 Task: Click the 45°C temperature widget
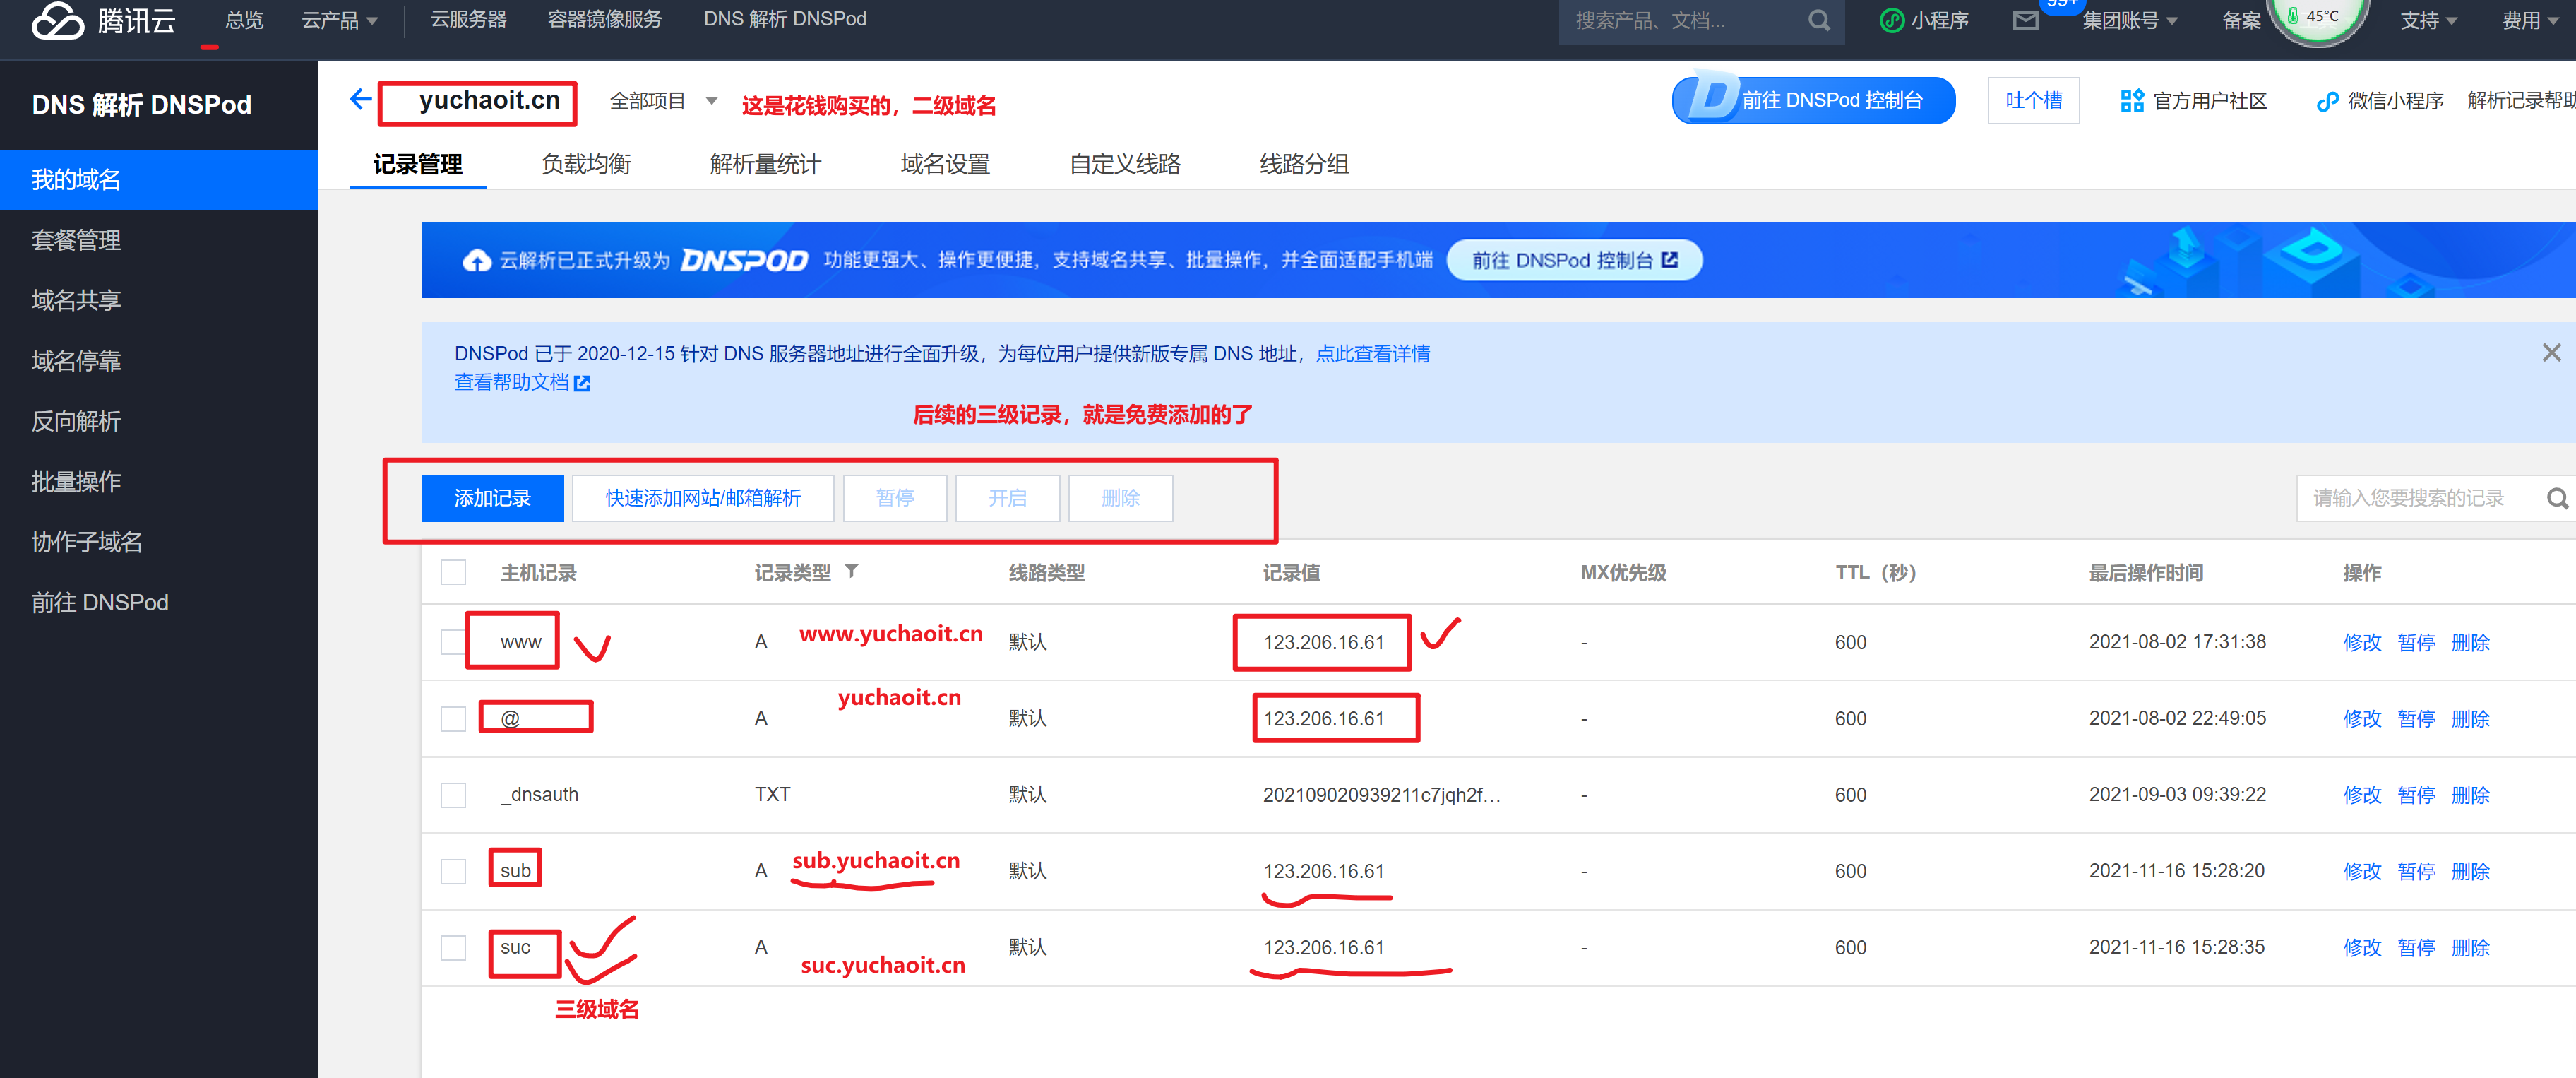2319,18
